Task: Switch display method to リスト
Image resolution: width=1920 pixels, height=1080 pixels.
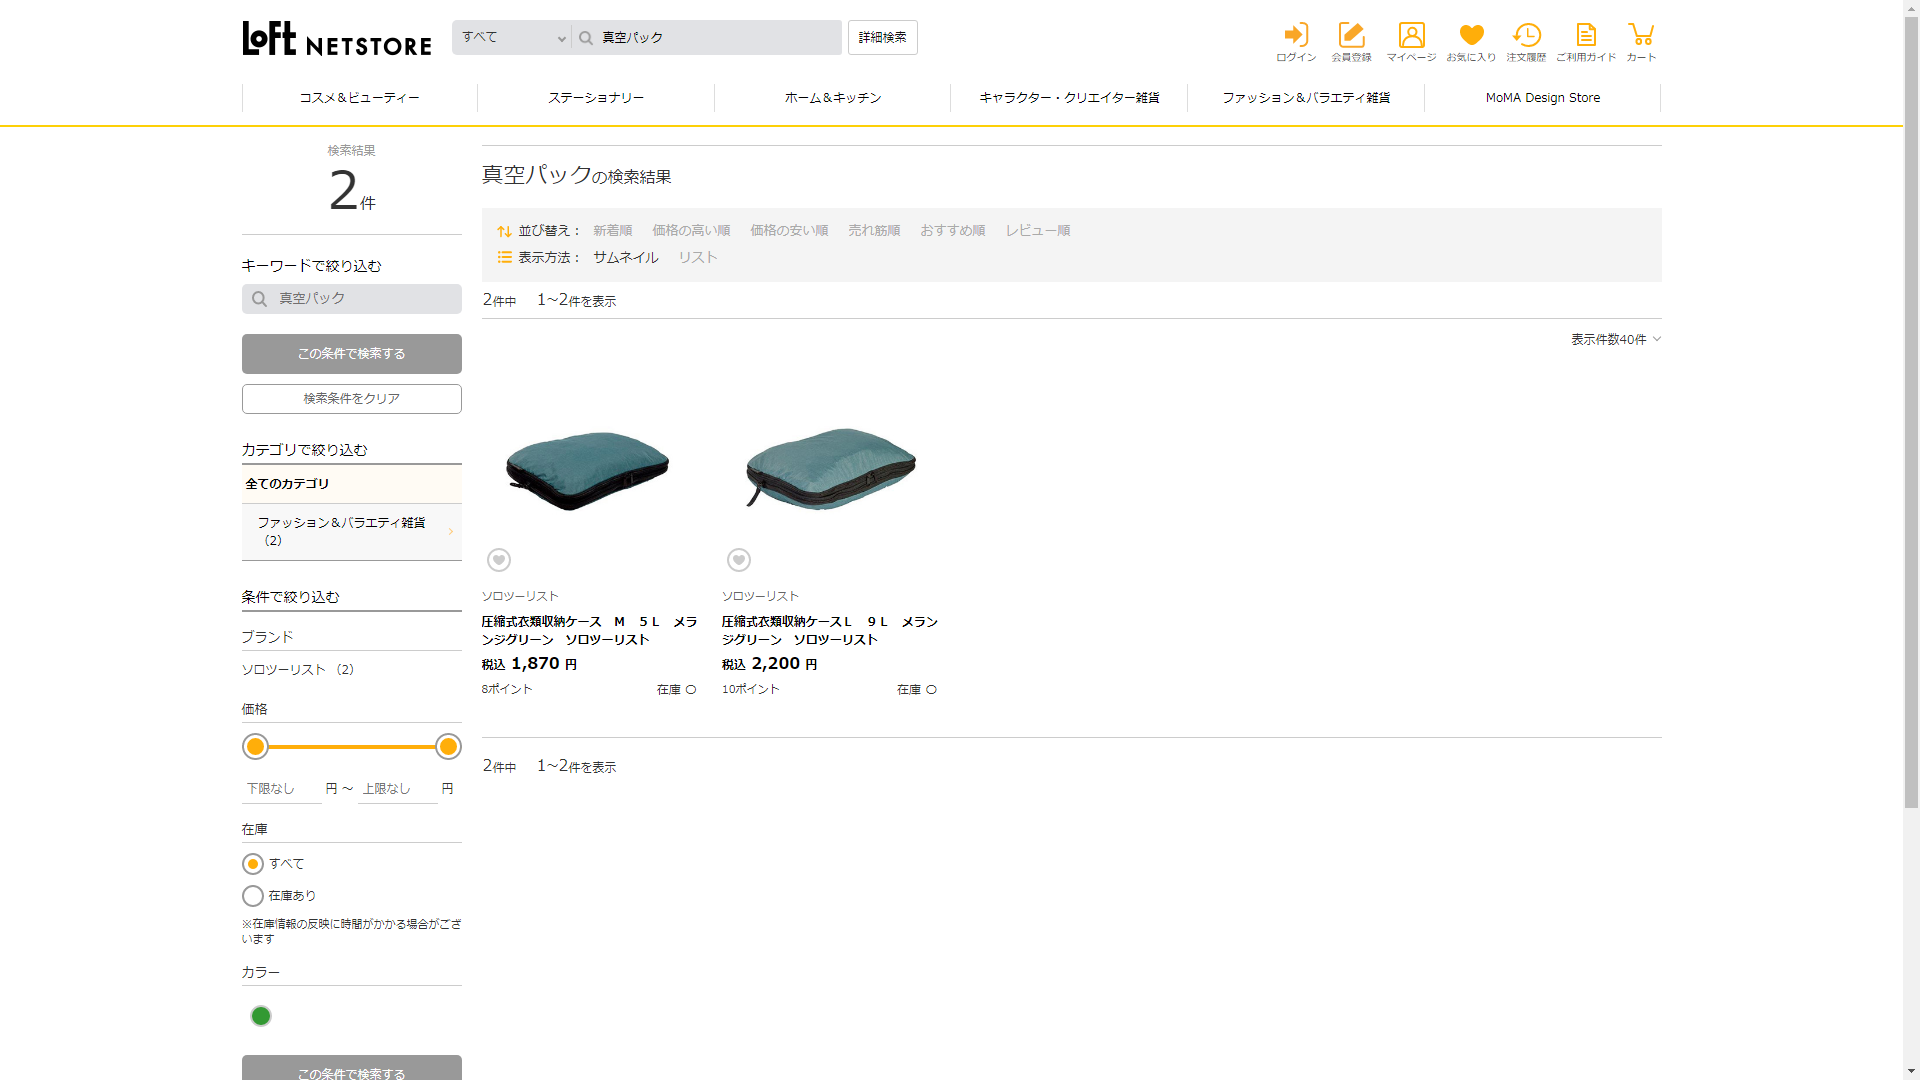Action: (698, 258)
